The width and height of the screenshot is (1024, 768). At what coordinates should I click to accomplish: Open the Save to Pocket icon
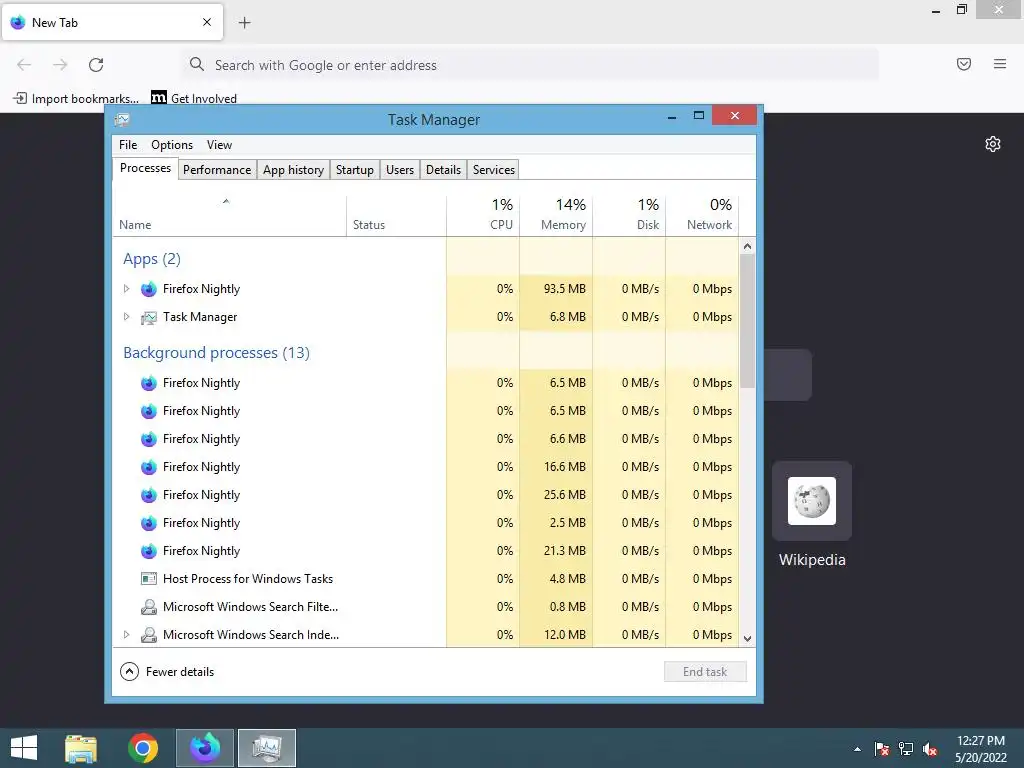[964, 64]
